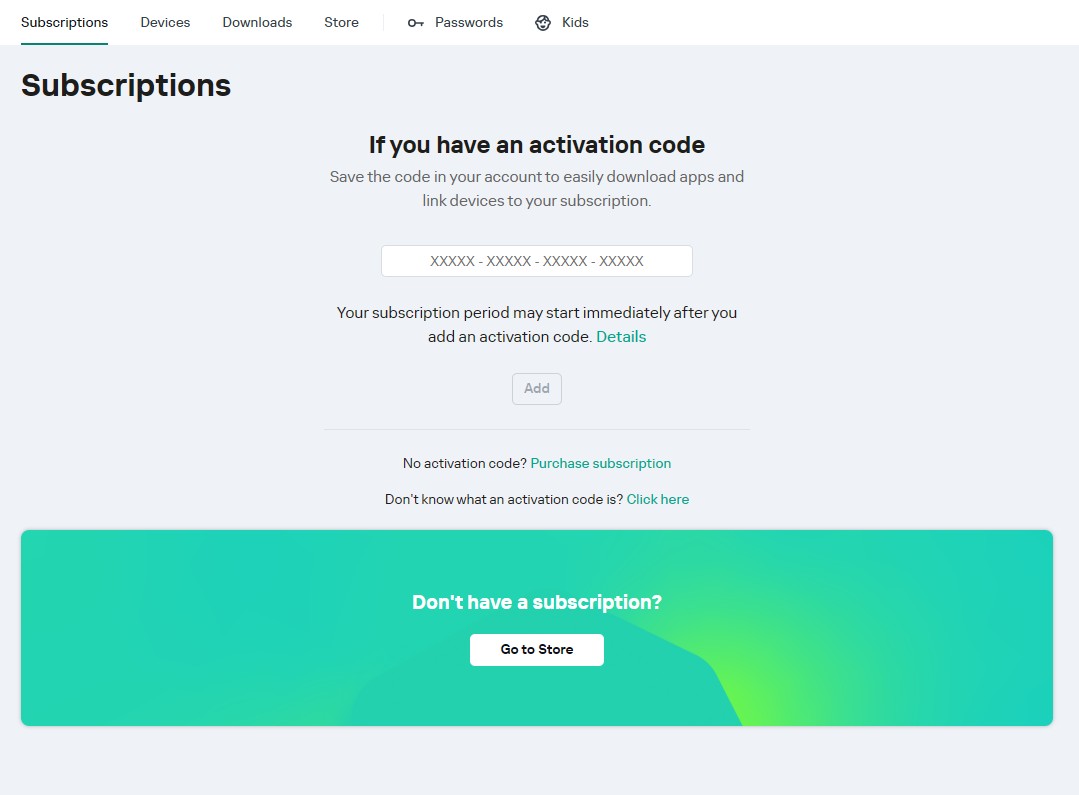Click the 'If you have an activation code' heading
The image size is (1079, 795).
tap(537, 145)
